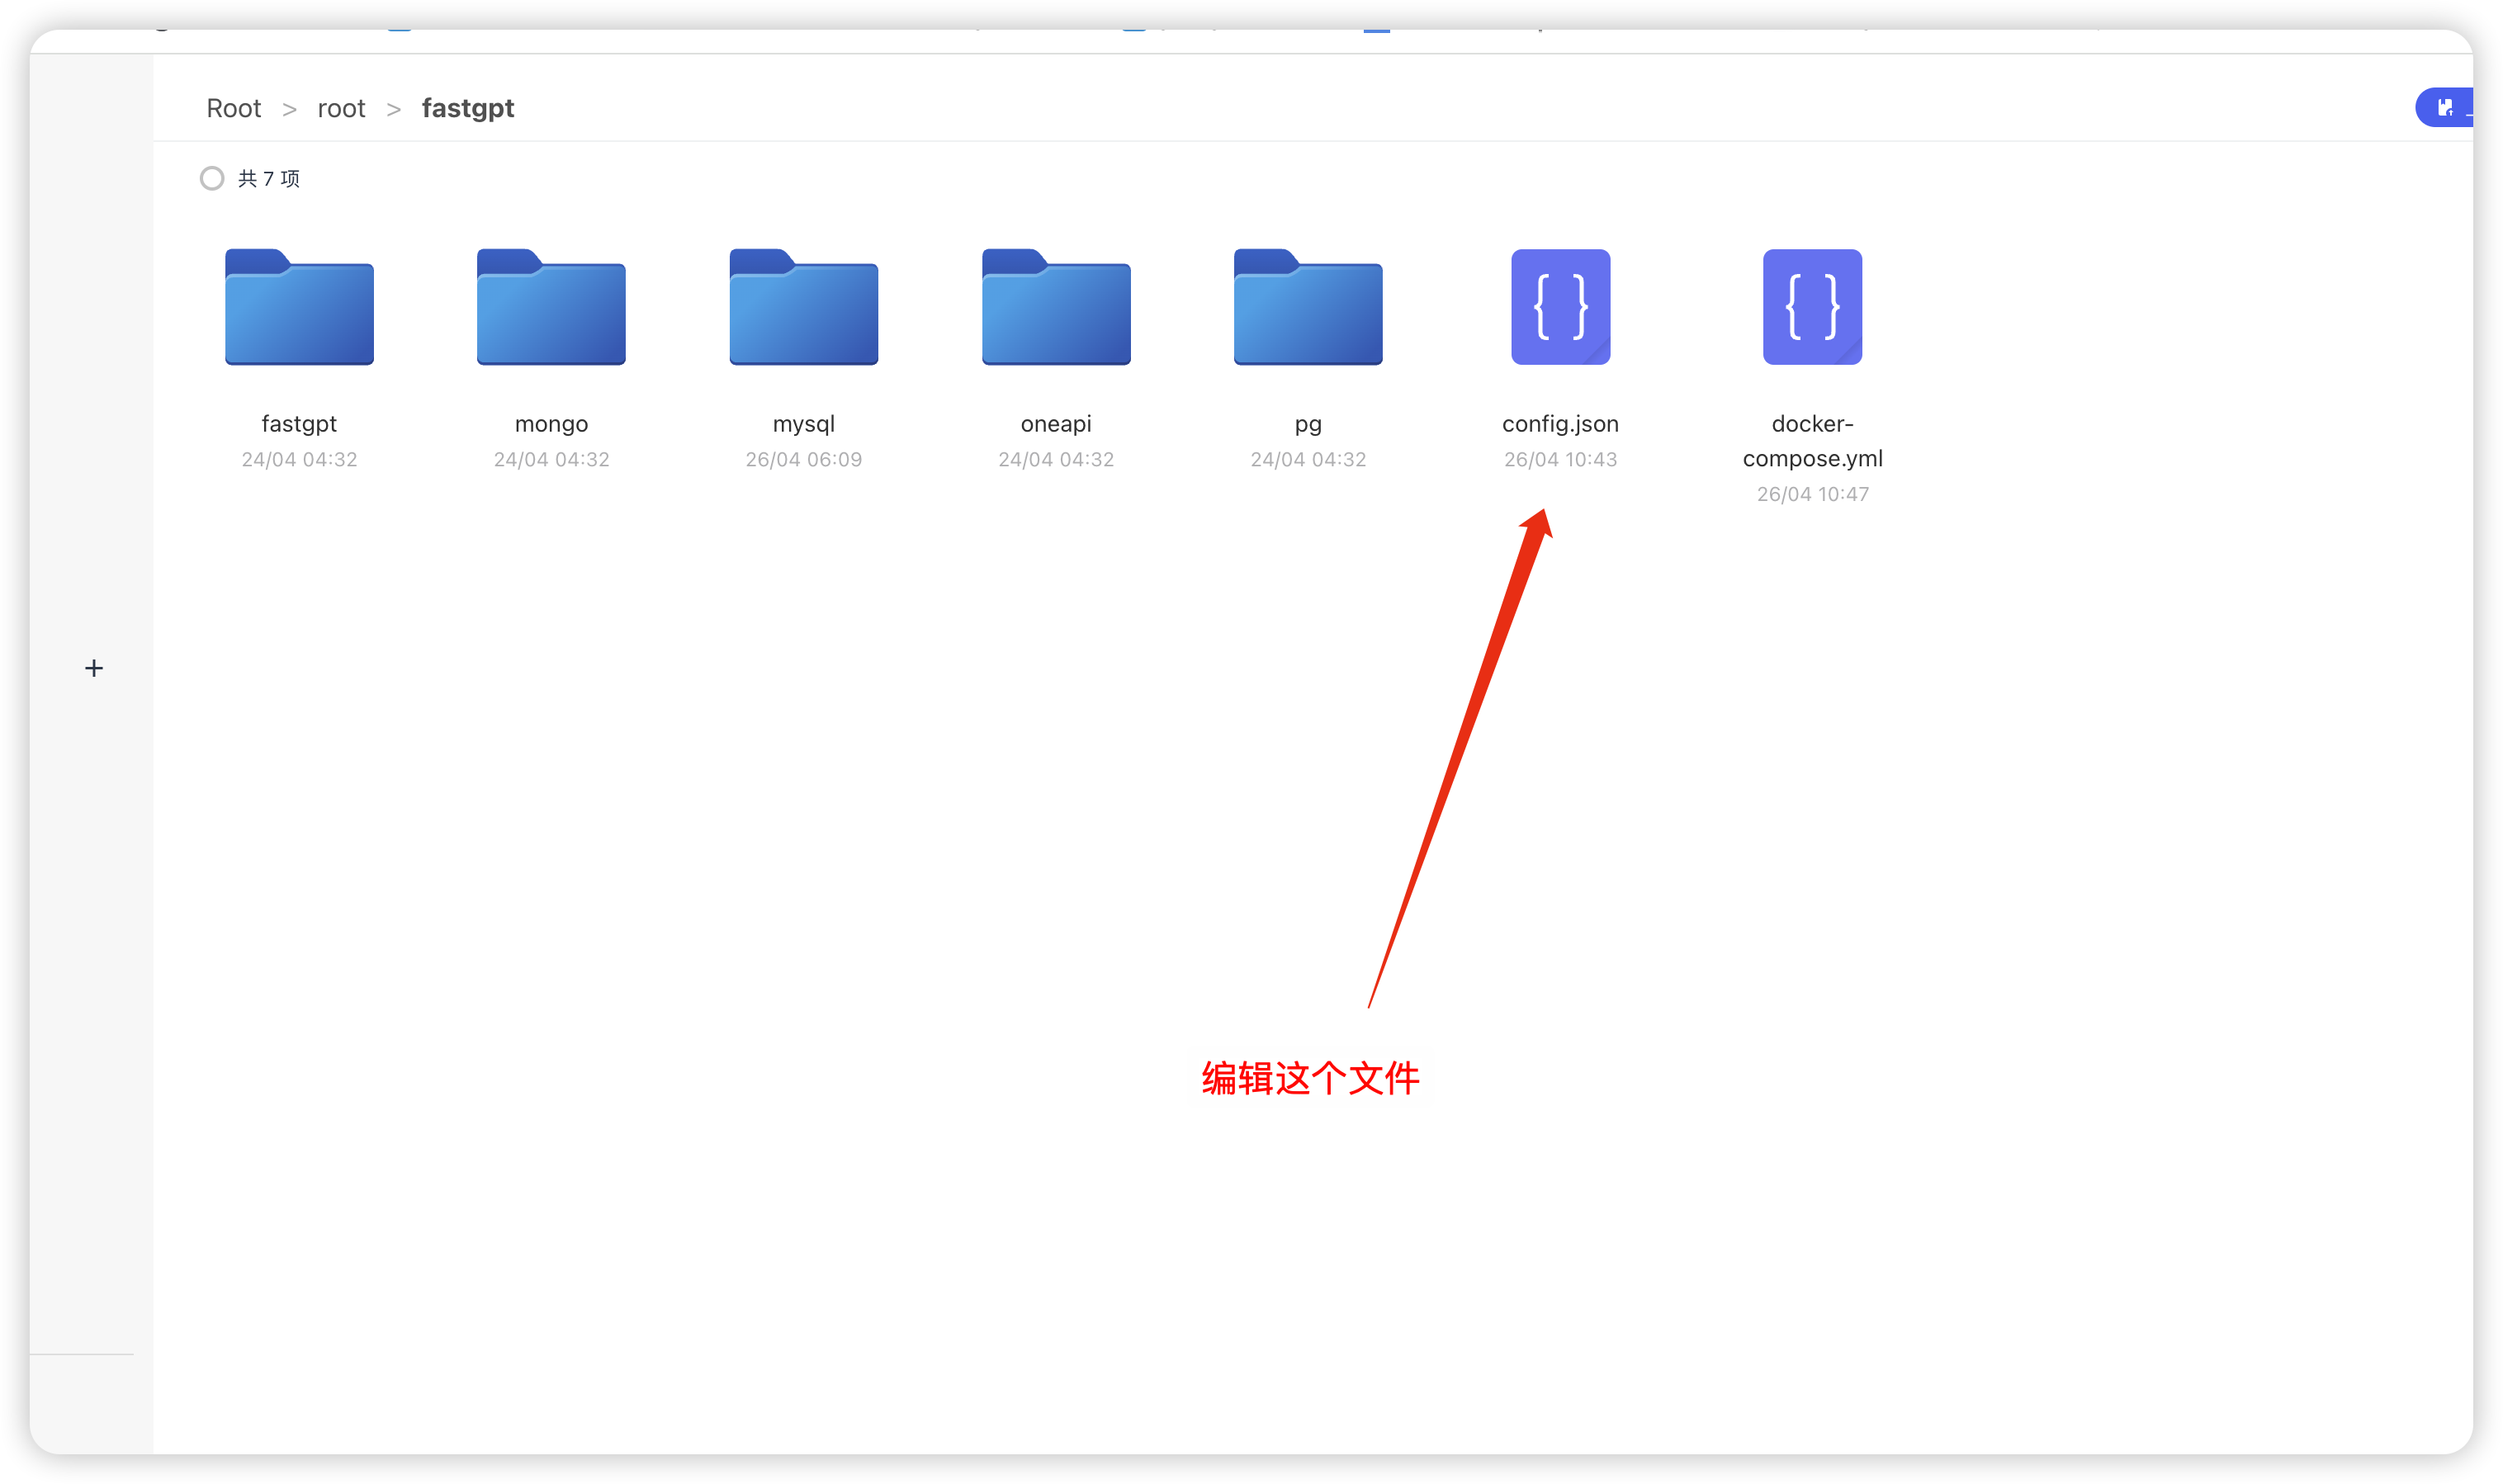Navigate to Root in the breadcrumb
The height and width of the screenshot is (1484, 2503).
click(233, 108)
